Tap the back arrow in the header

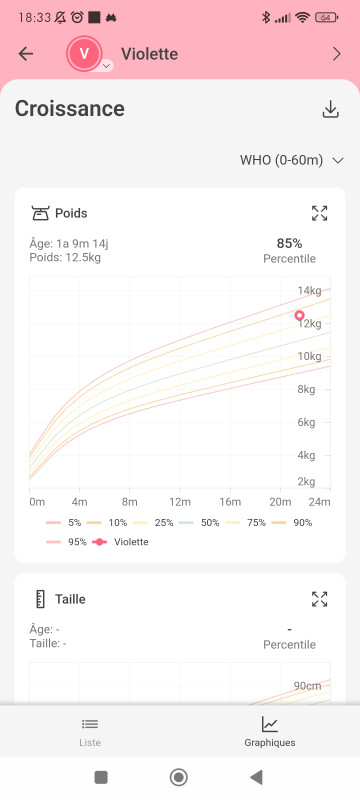click(25, 54)
